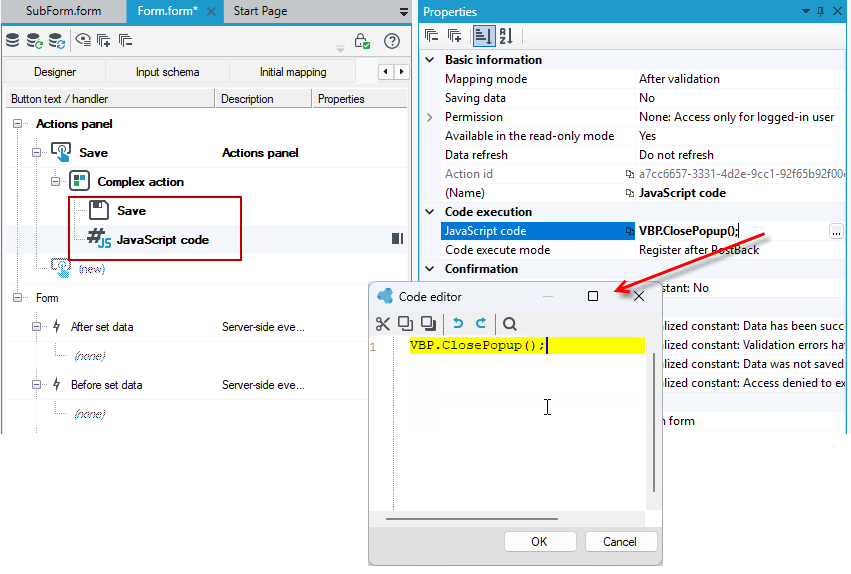Collapse the Confirmation category
The image size is (851, 574).
pyautogui.click(x=430, y=269)
